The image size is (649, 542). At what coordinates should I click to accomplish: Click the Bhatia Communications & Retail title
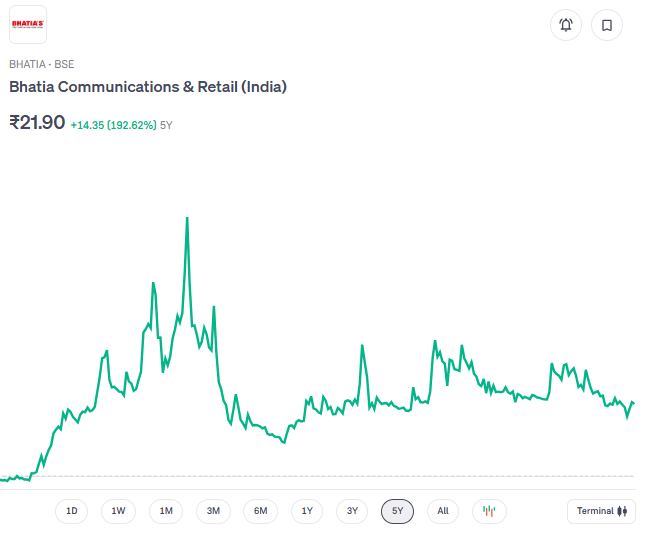click(148, 87)
